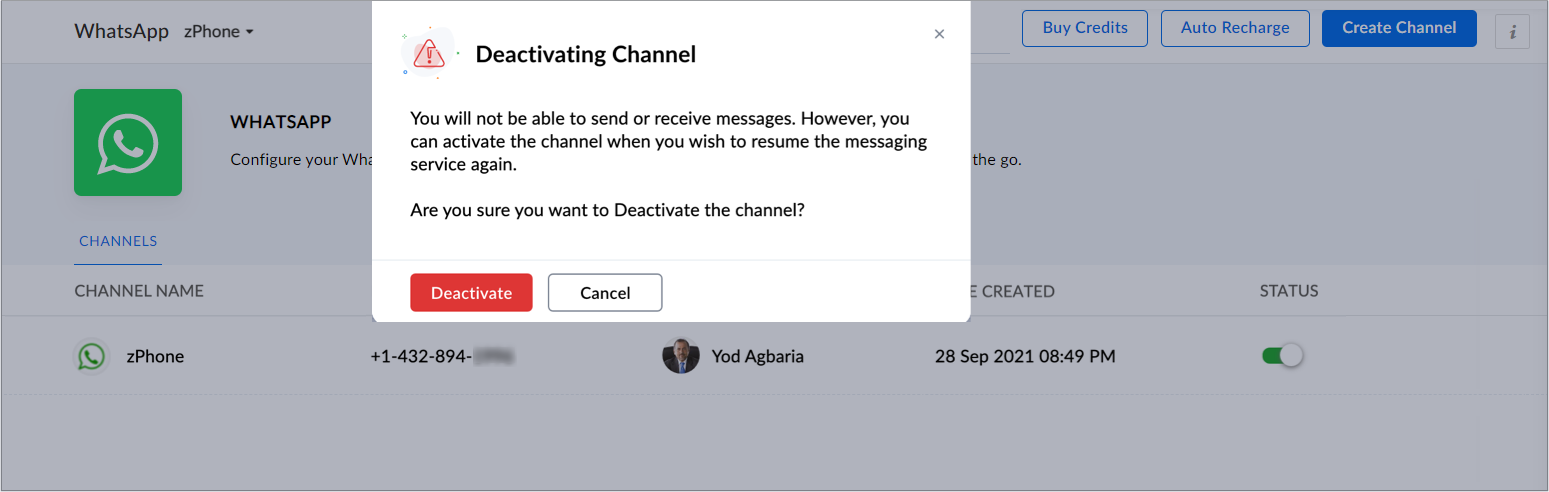Screen dimensions: 1549x492
Task: Close the Deactivating Channel dialog with X
Action: tap(939, 34)
